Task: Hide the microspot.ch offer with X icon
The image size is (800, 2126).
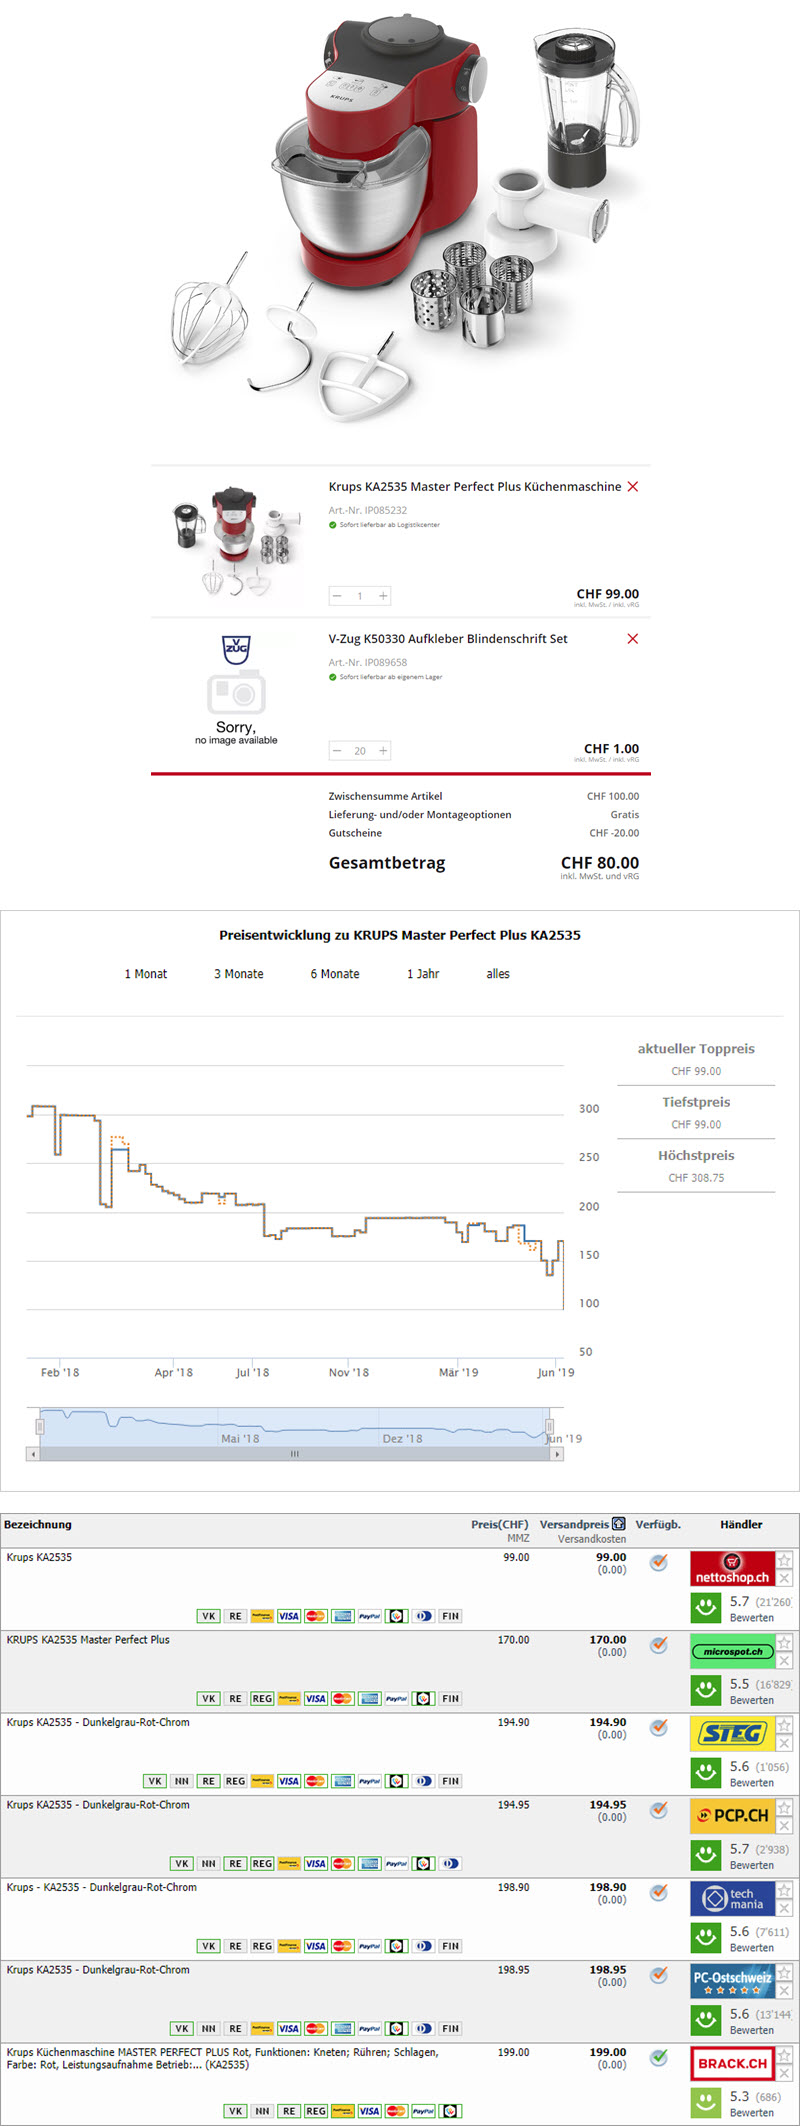Action: [x=785, y=1661]
